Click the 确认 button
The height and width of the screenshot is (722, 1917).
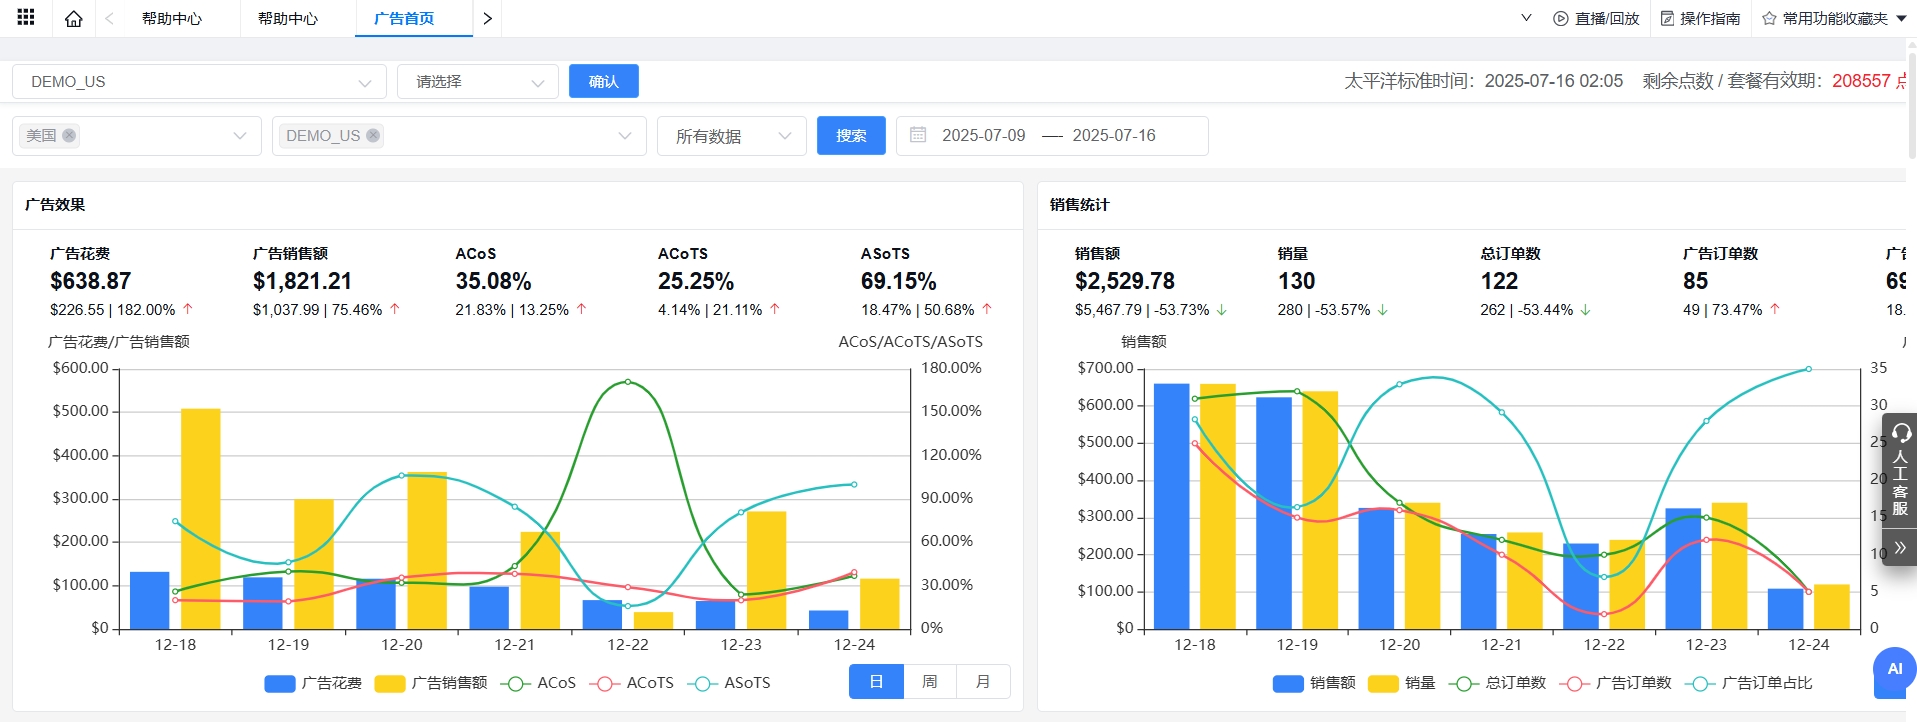[604, 81]
